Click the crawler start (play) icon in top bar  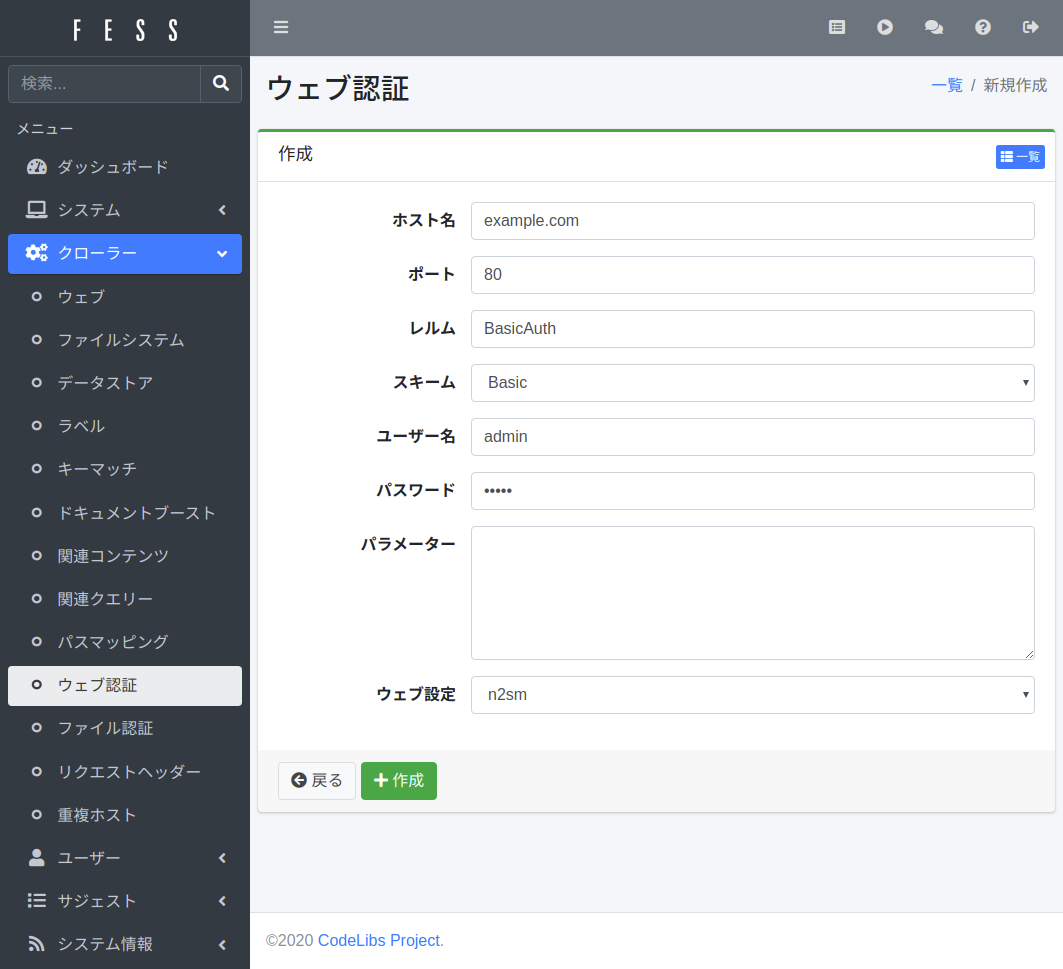(885, 27)
